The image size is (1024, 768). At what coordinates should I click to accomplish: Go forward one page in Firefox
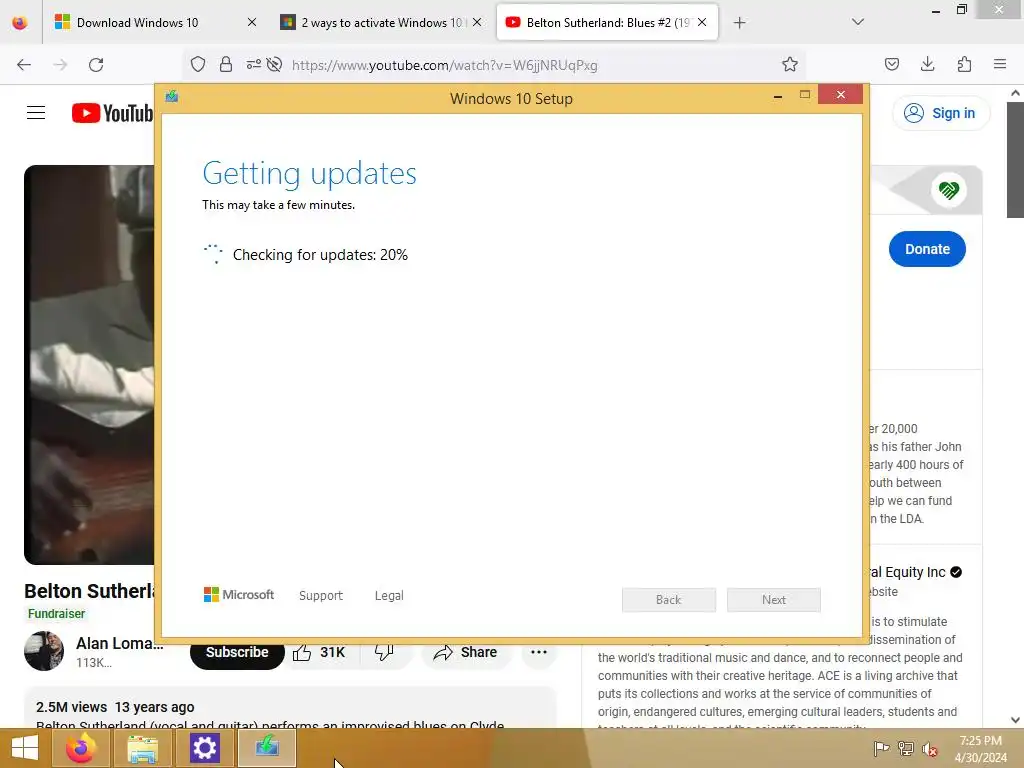click(60, 65)
